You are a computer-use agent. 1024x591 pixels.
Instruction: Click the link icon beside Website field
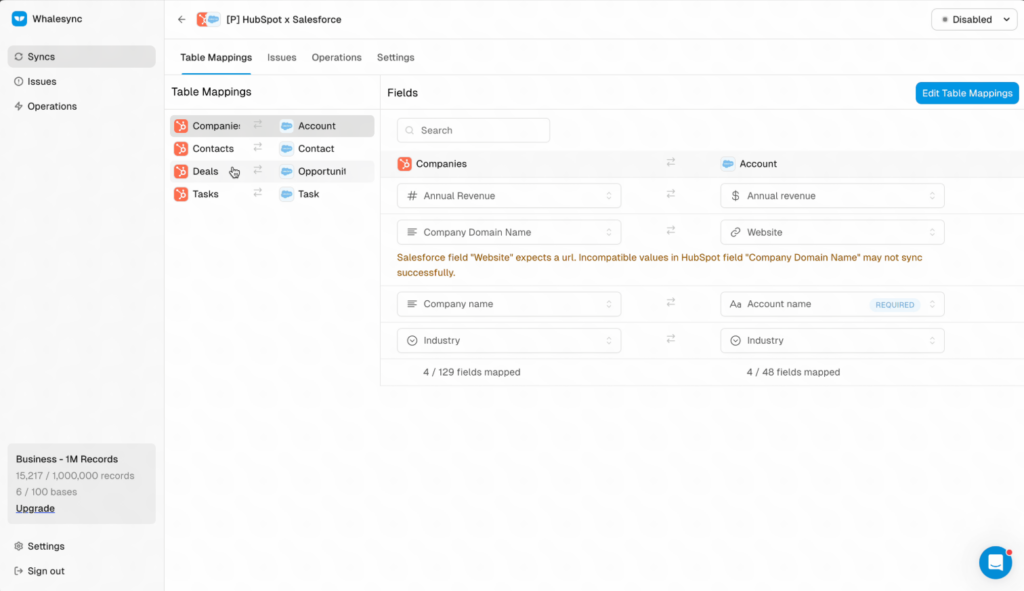click(735, 232)
